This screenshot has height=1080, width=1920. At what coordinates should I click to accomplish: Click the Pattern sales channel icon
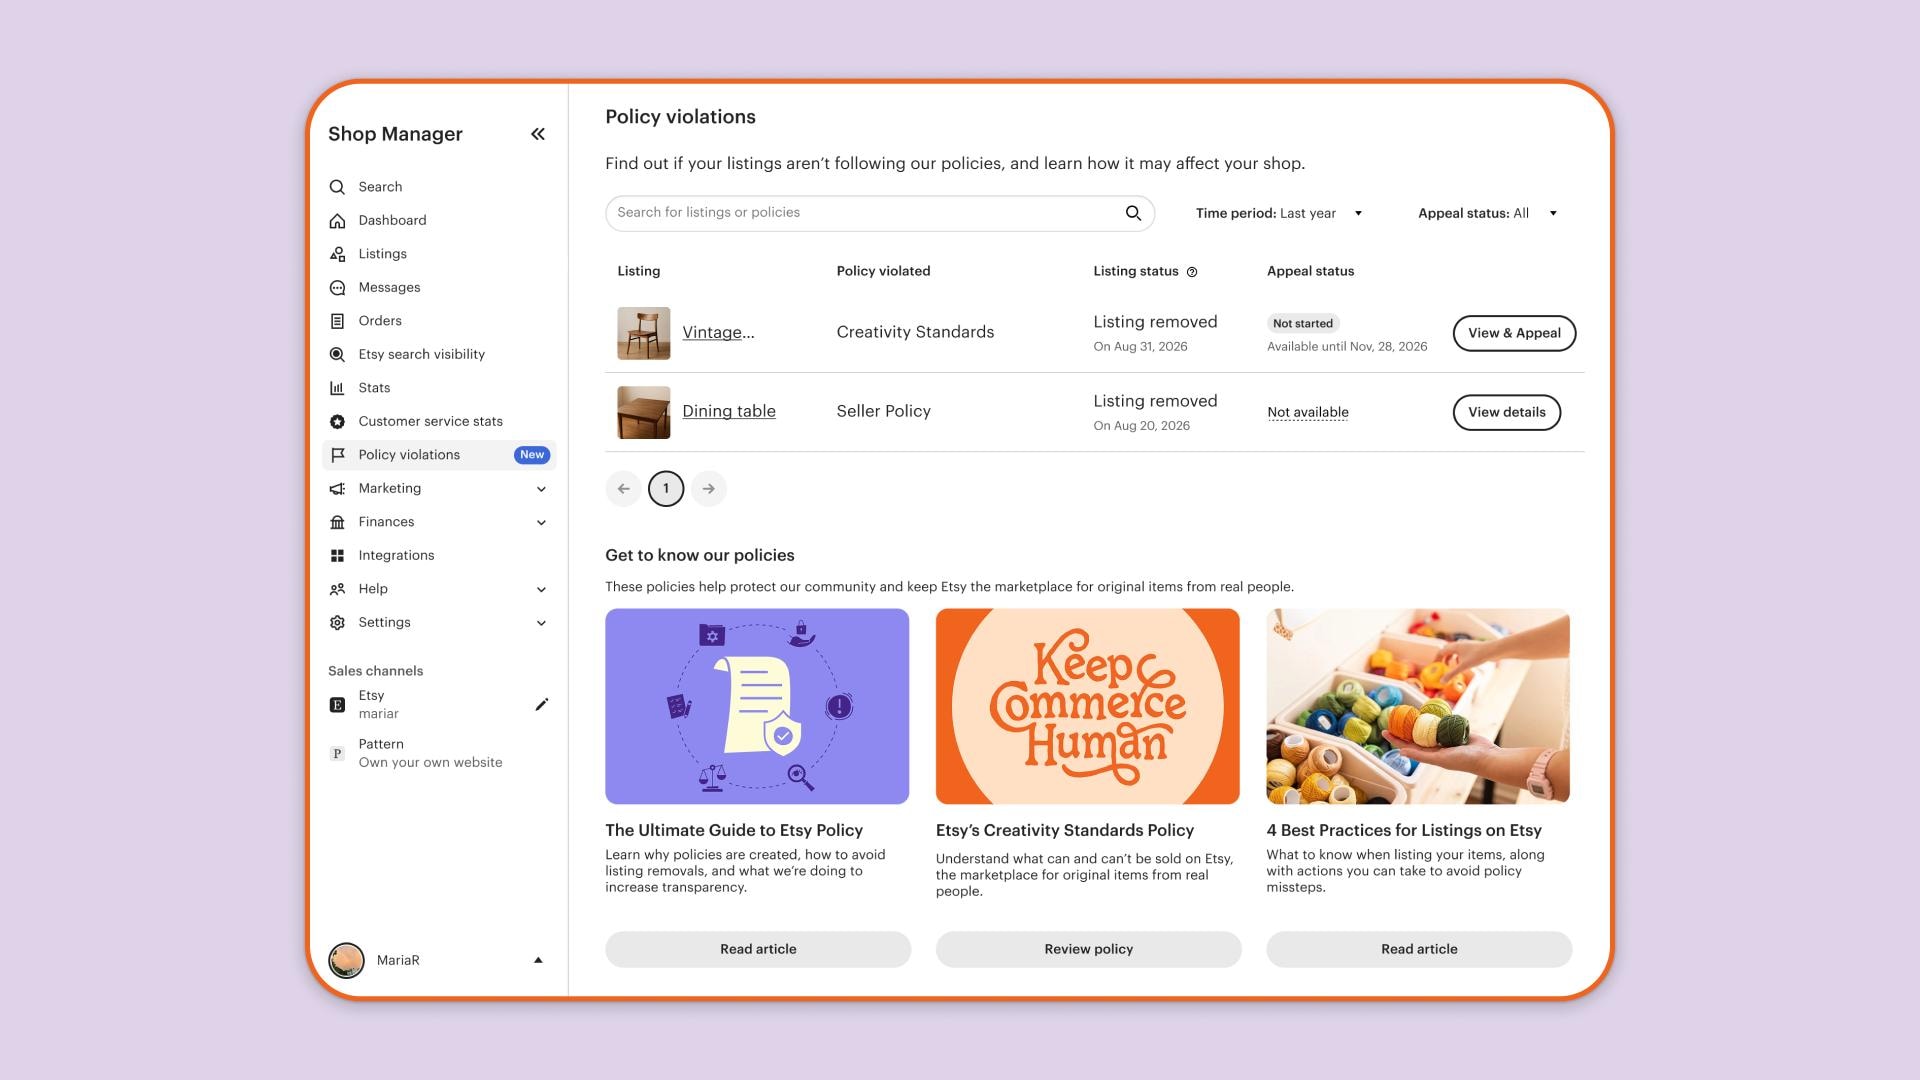click(337, 754)
